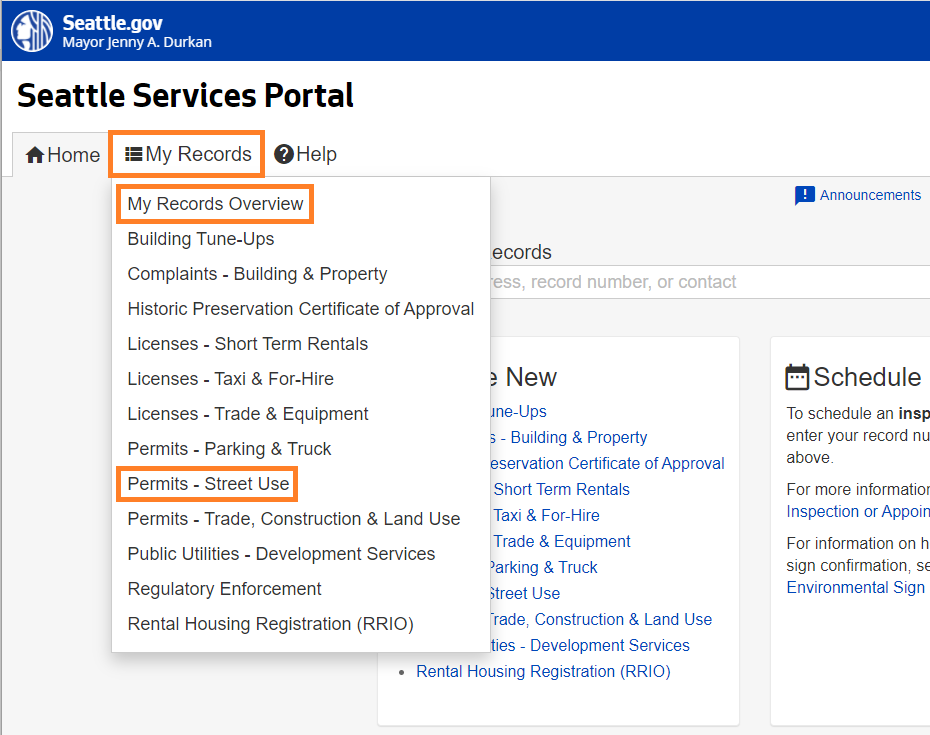
Task: Select My Records Overview from the menu
Action: (x=214, y=203)
